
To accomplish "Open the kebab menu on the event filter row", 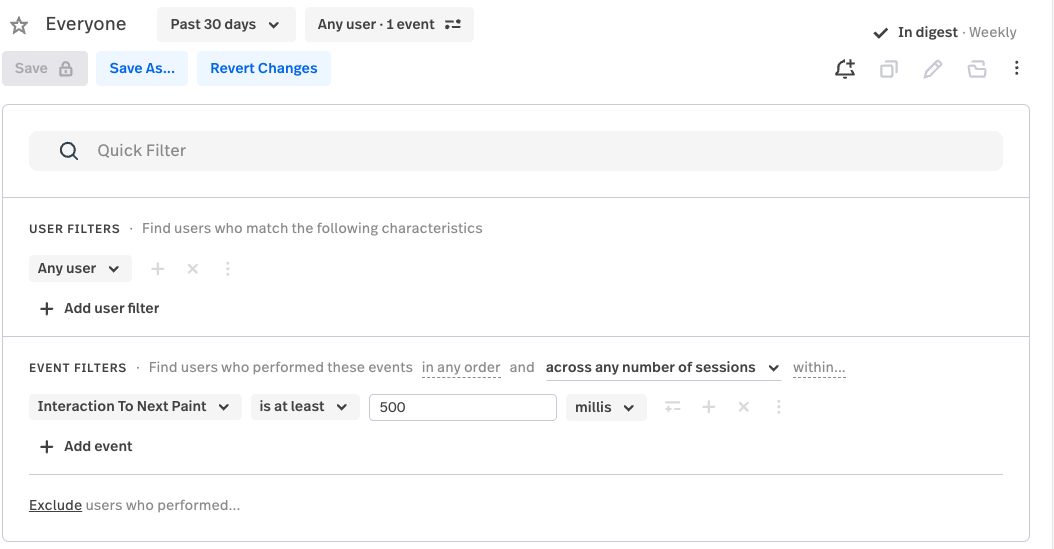I will pos(778,407).
